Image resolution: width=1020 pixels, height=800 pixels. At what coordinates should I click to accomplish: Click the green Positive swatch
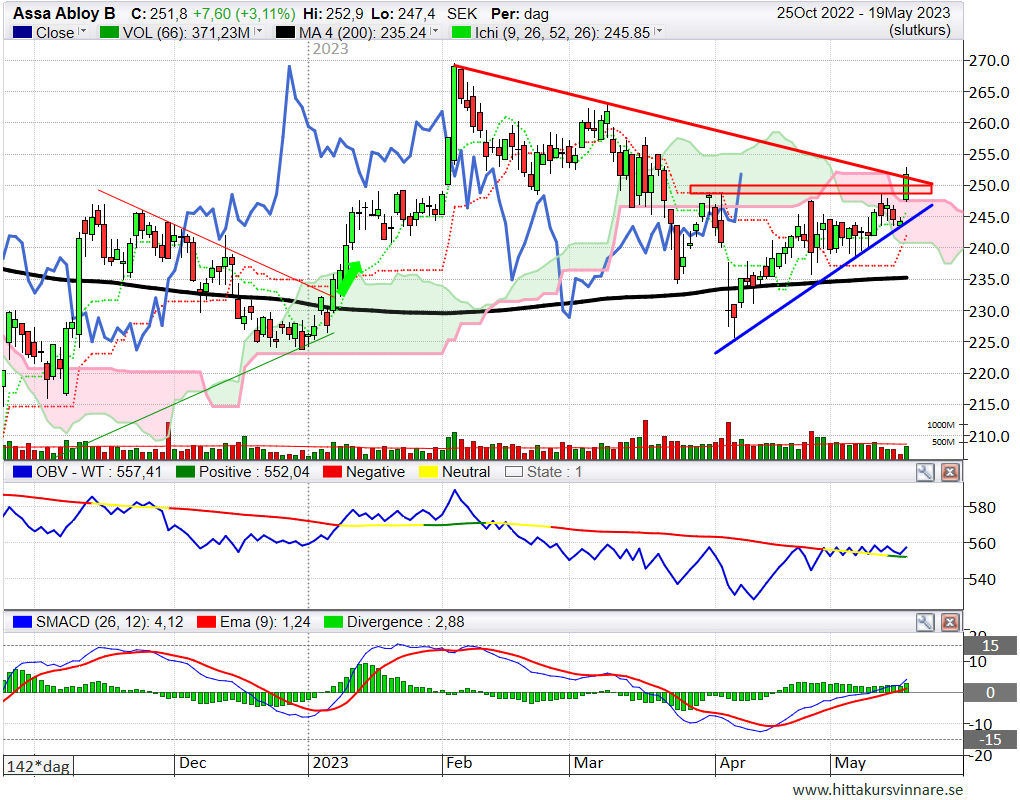[x=185, y=472]
